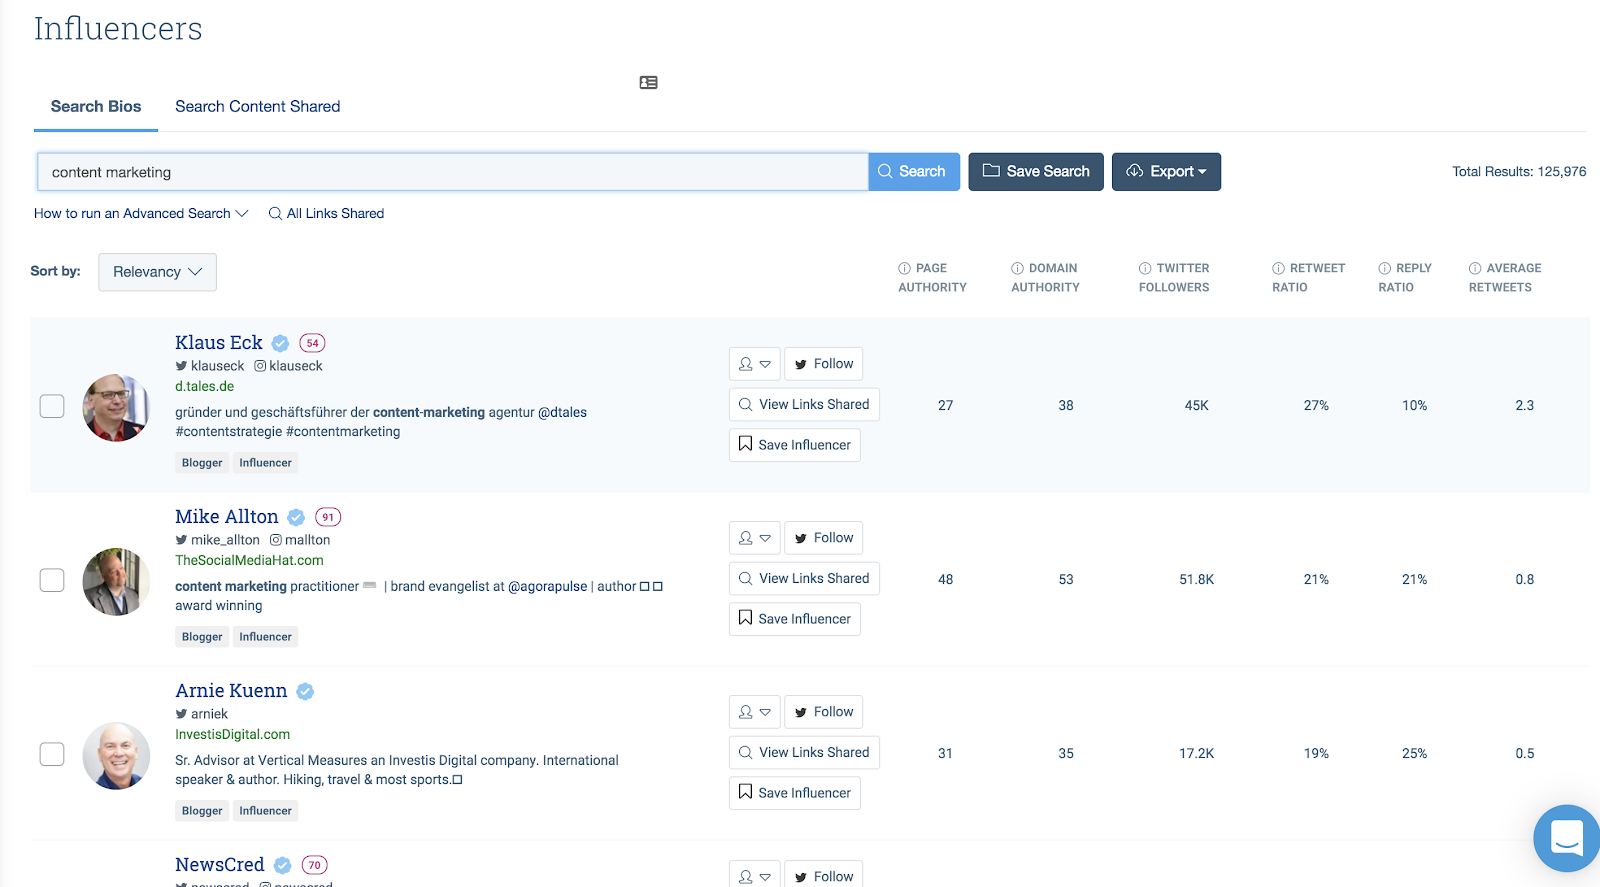
Task: Click the card view icon above search bar
Action: 648,83
